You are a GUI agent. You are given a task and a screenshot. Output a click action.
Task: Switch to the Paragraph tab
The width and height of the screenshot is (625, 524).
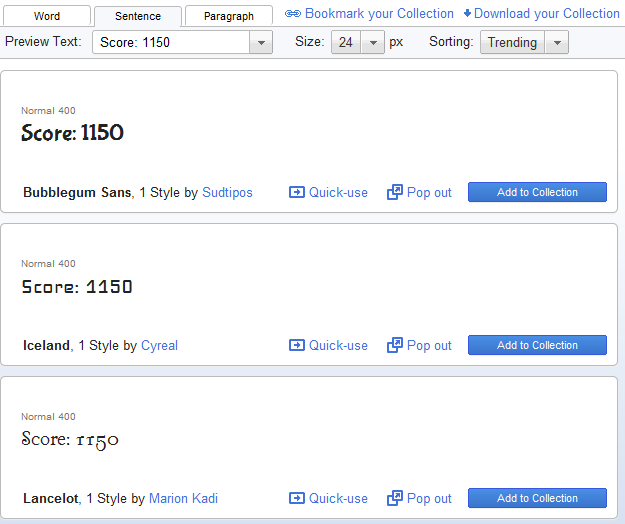point(229,16)
